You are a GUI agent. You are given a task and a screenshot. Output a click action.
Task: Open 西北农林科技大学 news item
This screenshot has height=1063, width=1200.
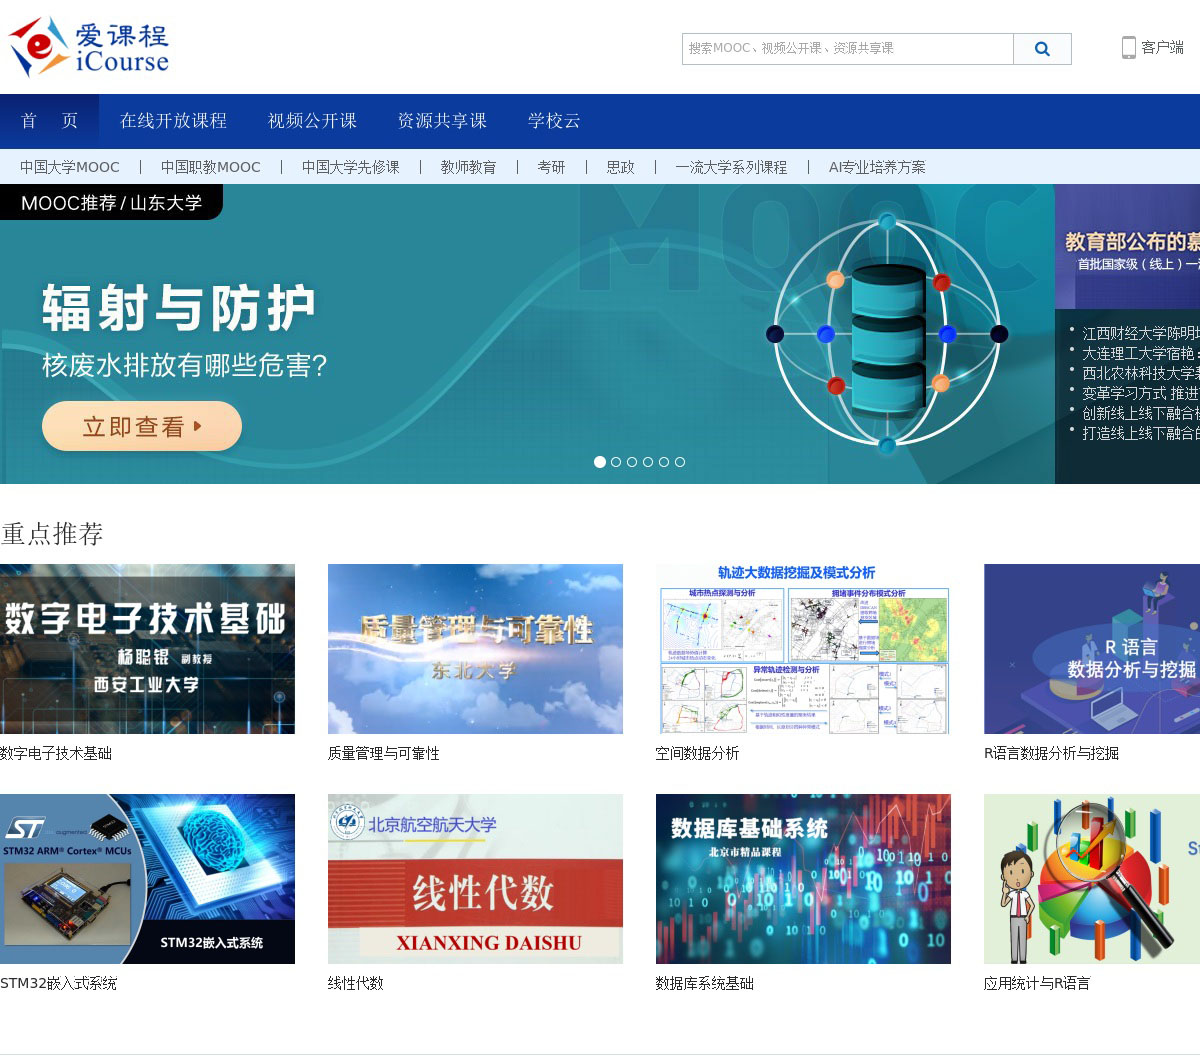(x=1140, y=373)
